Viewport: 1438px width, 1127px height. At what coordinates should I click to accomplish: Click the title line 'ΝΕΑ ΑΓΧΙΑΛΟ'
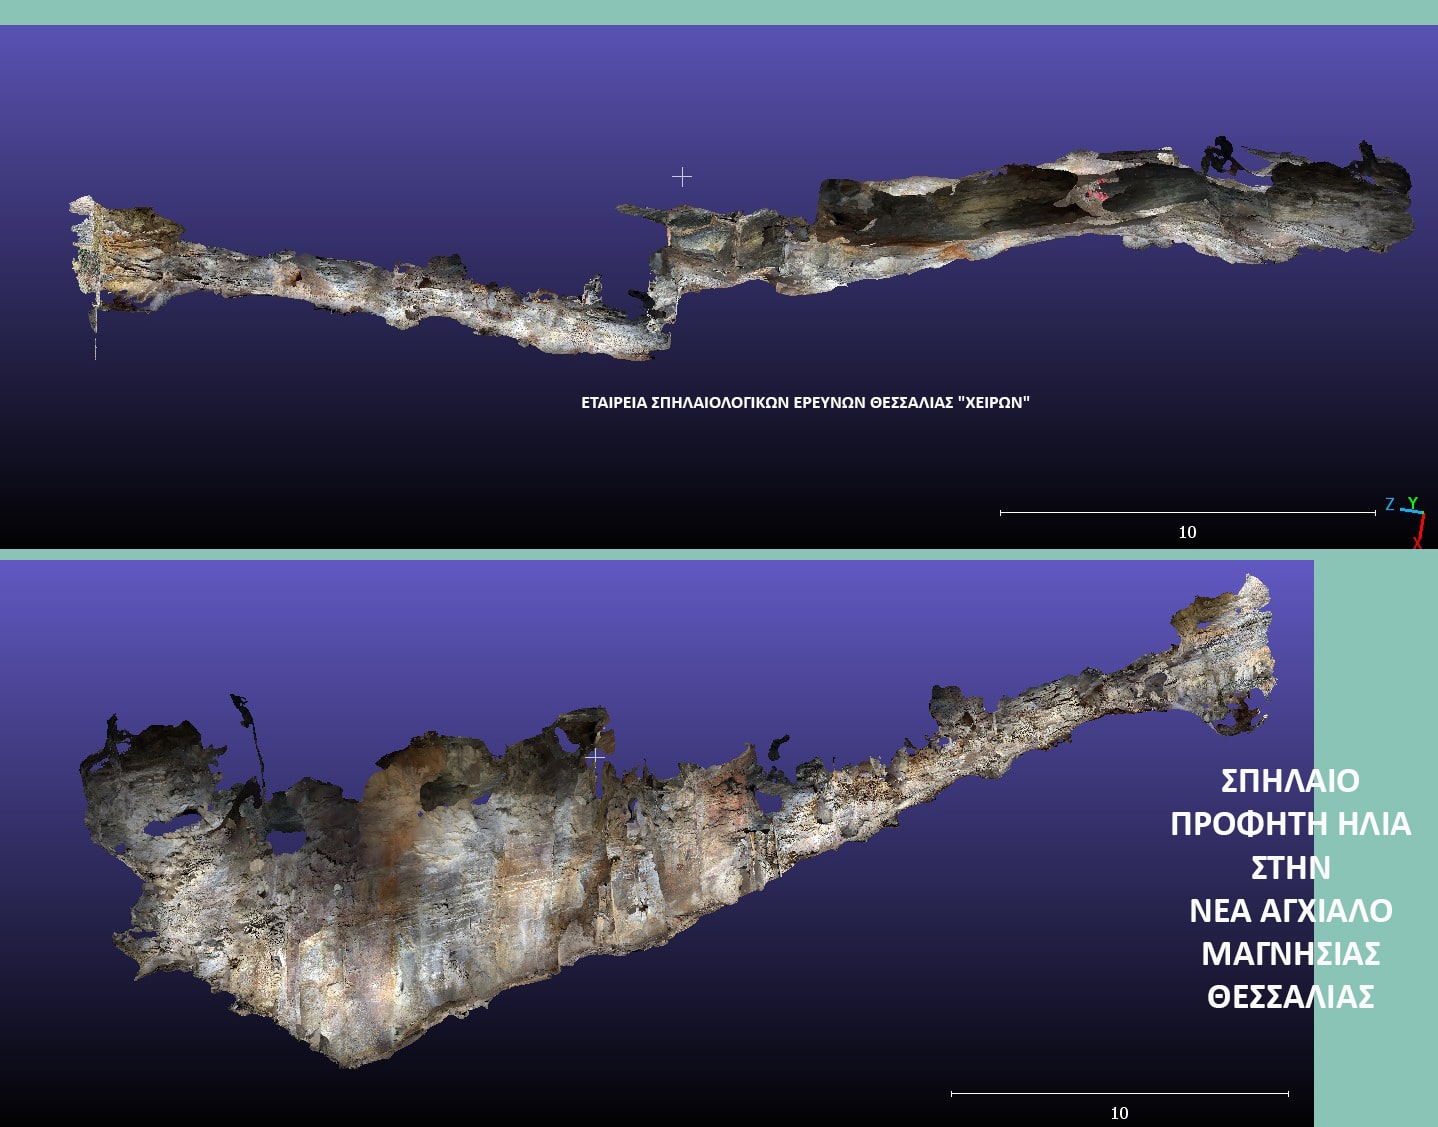(x=1290, y=911)
